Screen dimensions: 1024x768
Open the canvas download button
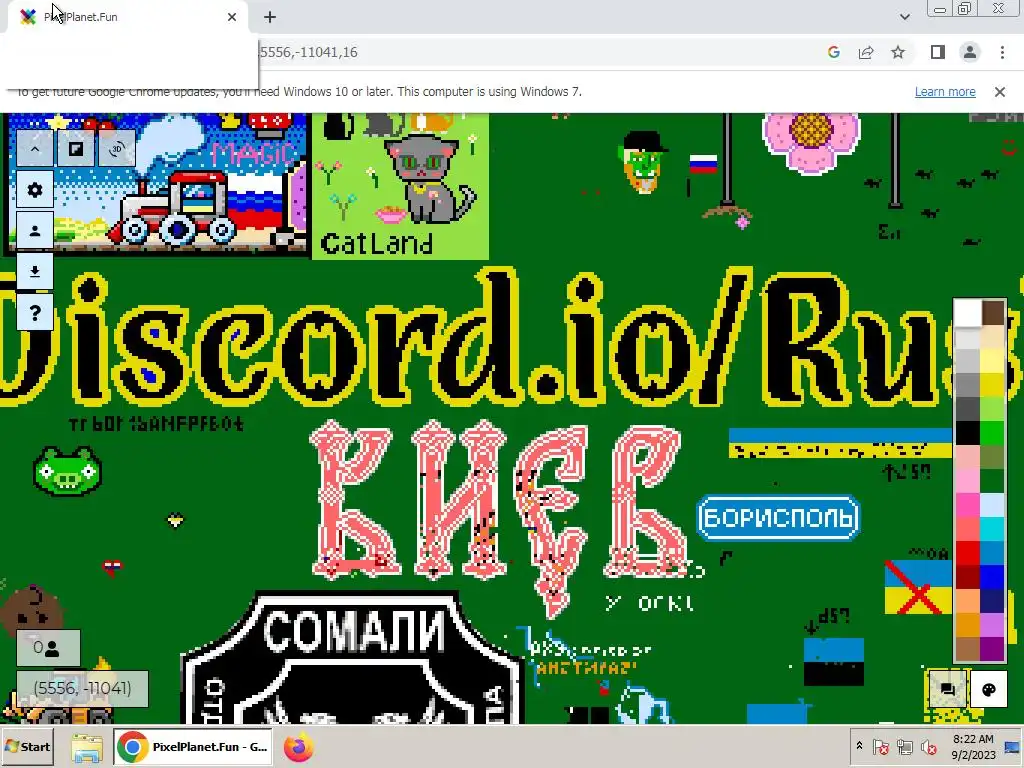coord(35,272)
